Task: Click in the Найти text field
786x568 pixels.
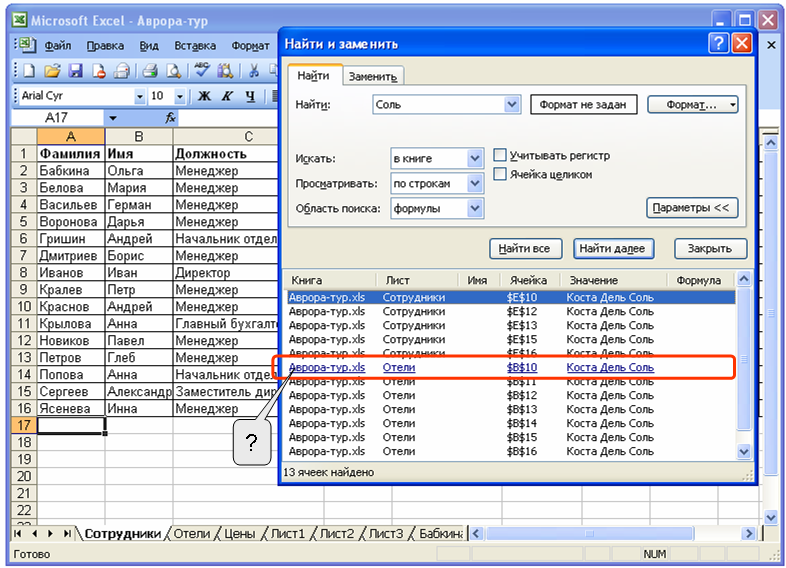Action: pyautogui.click(x=439, y=104)
